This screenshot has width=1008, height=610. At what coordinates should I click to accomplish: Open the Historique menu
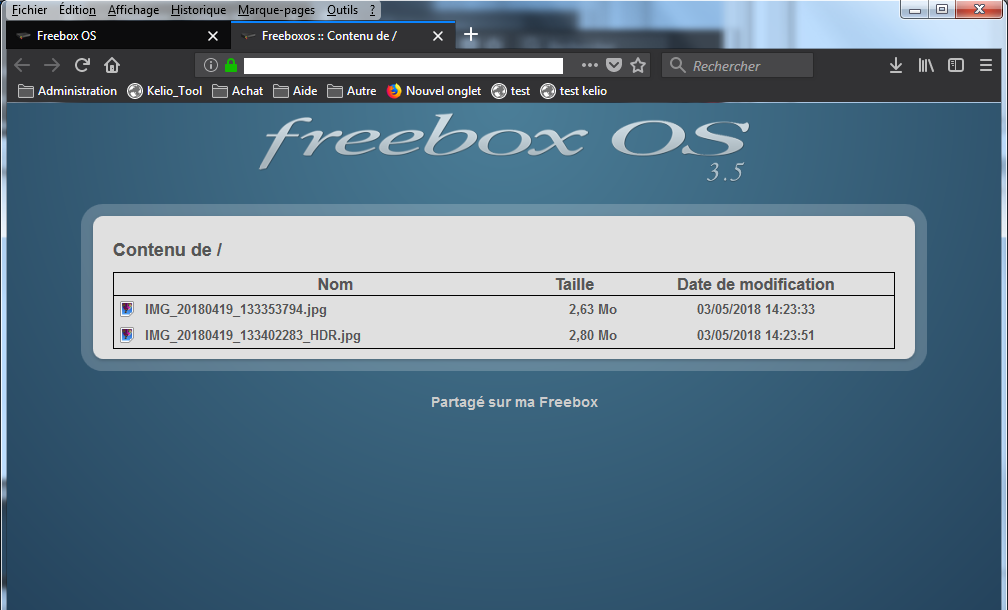click(x=198, y=10)
